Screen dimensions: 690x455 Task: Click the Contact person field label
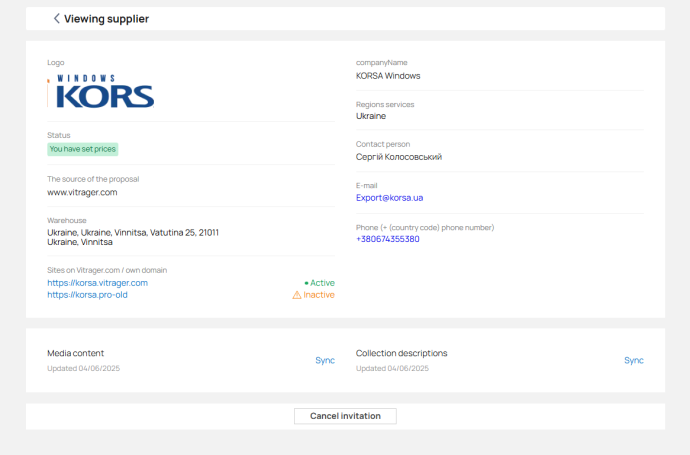pos(383,144)
